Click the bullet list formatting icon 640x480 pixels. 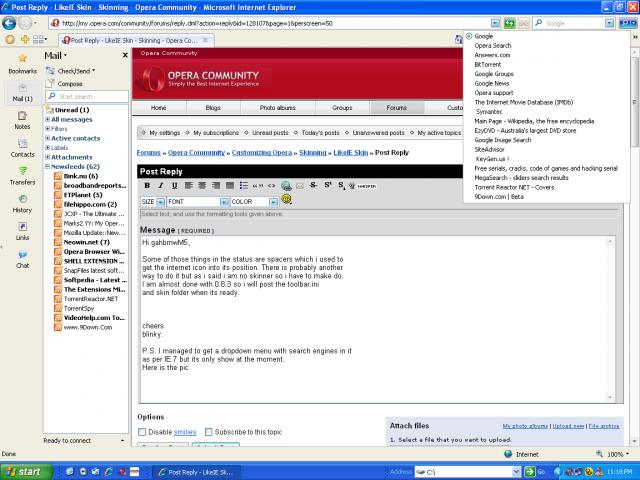(244, 186)
